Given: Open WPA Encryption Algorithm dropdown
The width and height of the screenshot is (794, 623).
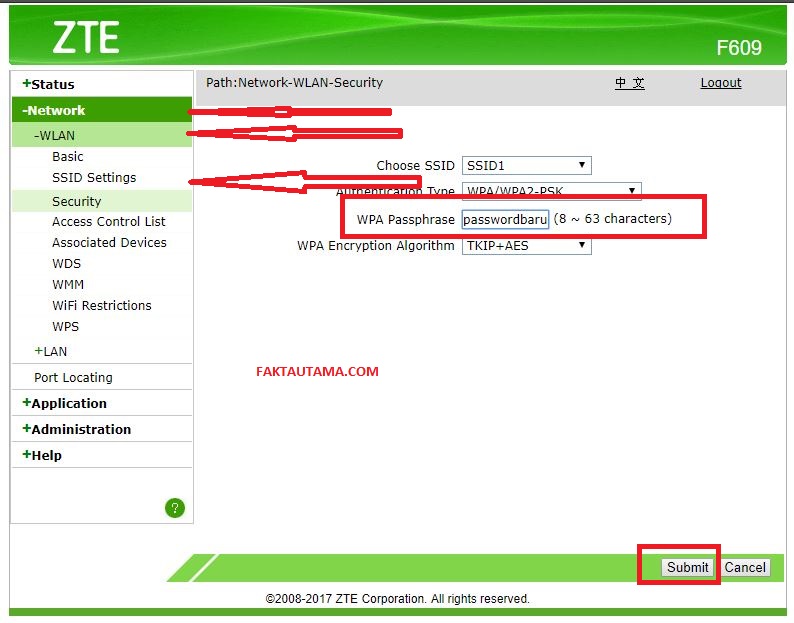Looking at the screenshot, I should [527, 246].
